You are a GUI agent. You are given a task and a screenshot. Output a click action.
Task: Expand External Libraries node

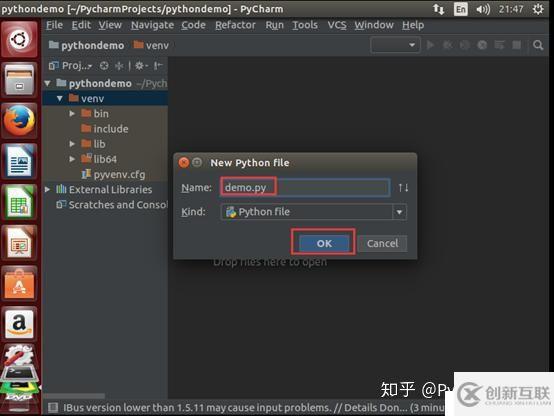[x=48, y=189]
